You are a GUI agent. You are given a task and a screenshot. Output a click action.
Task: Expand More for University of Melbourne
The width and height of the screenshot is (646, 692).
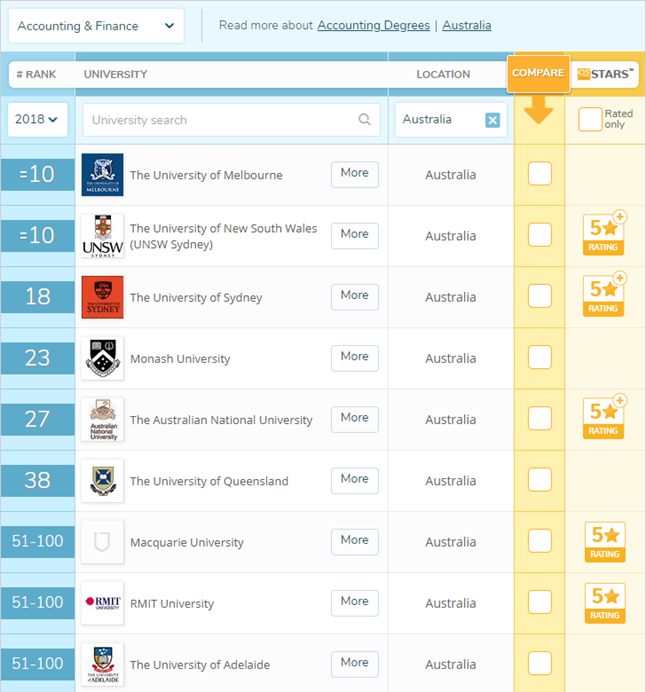click(355, 173)
